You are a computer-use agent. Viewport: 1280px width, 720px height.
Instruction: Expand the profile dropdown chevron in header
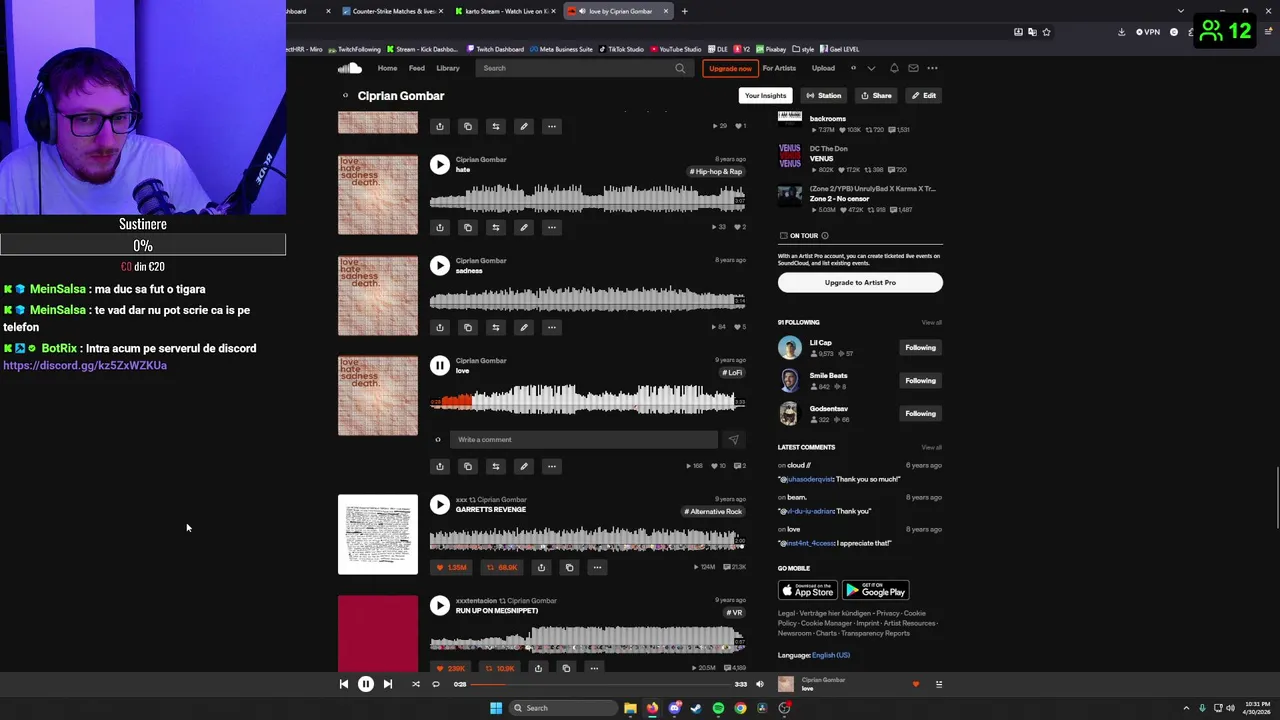tap(871, 68)
